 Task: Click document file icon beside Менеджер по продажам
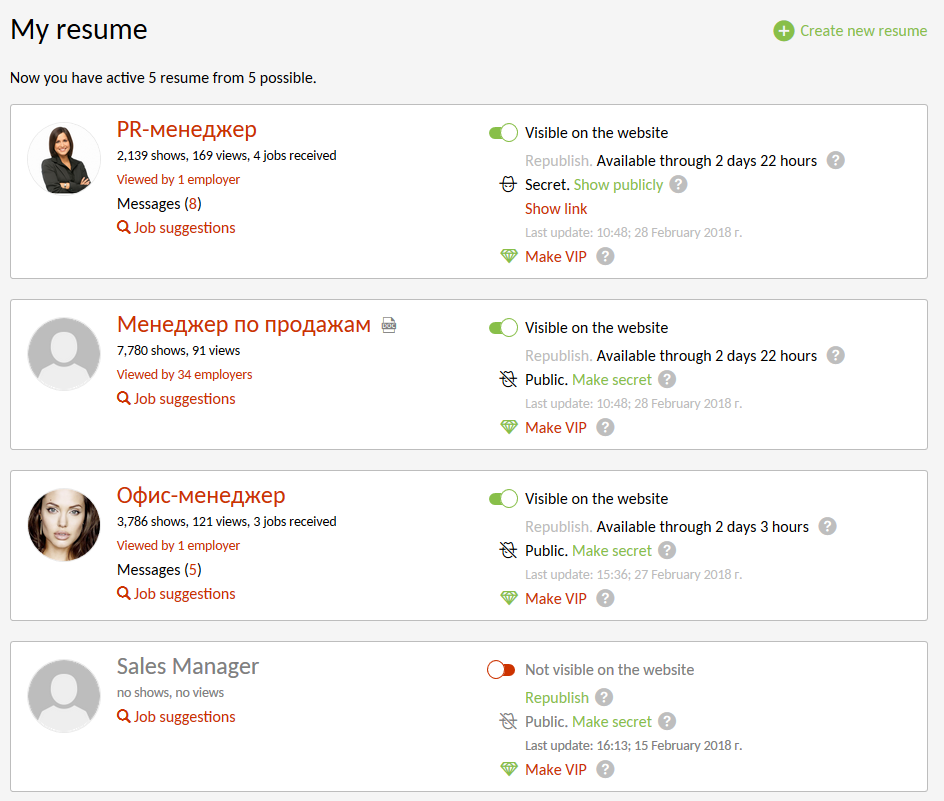point(389,325)
